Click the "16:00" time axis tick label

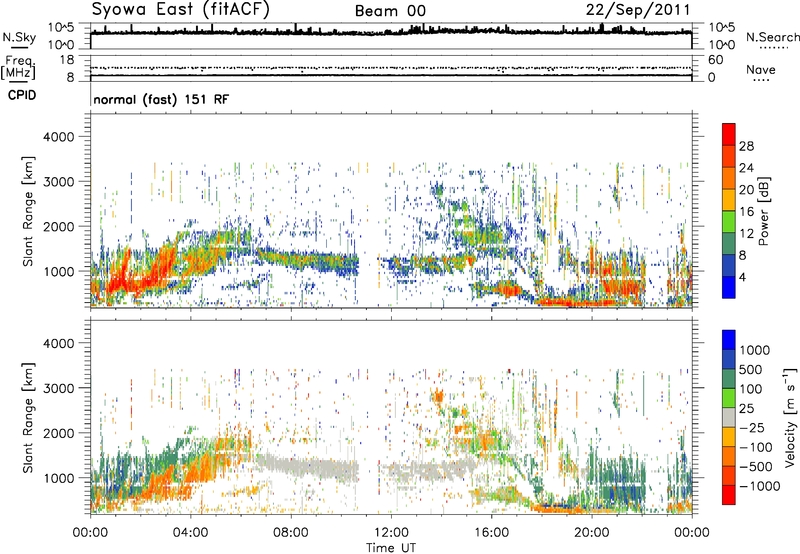pyautogui.click(x=491, y=533)
